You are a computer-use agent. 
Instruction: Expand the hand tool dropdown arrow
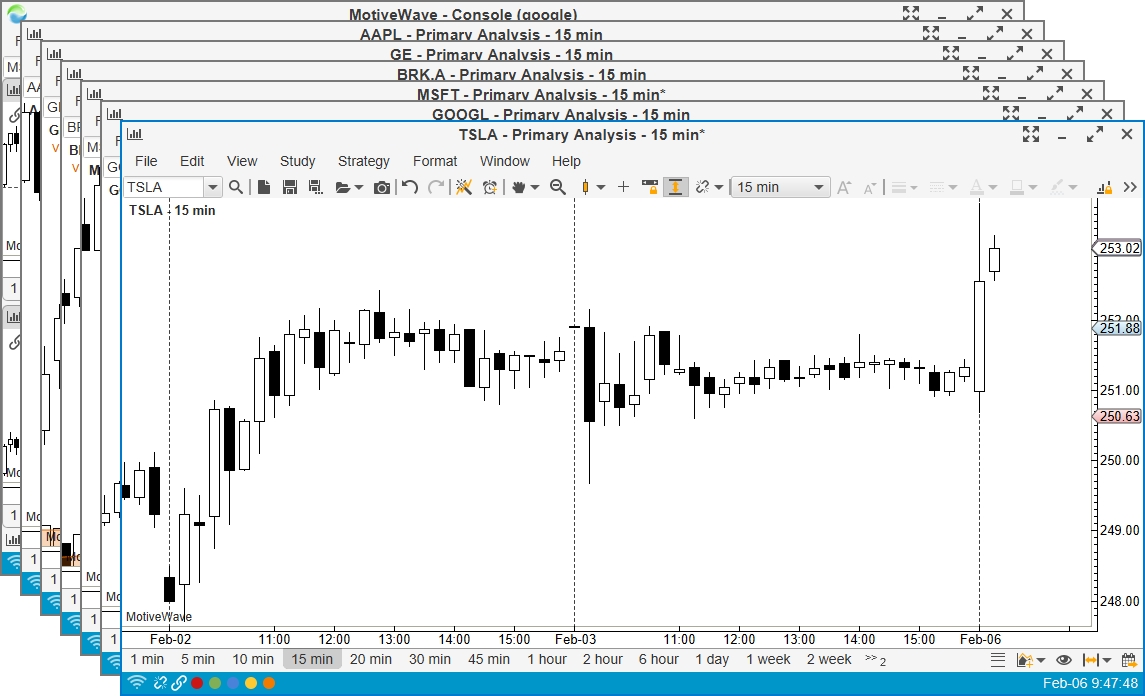click(535, 188)
